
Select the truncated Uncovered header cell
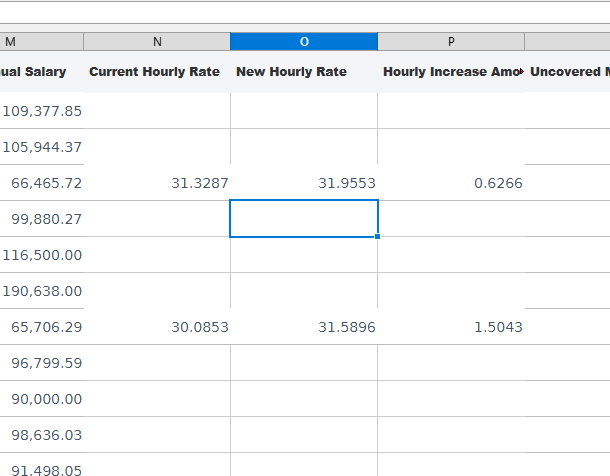(x=568, y=72)
